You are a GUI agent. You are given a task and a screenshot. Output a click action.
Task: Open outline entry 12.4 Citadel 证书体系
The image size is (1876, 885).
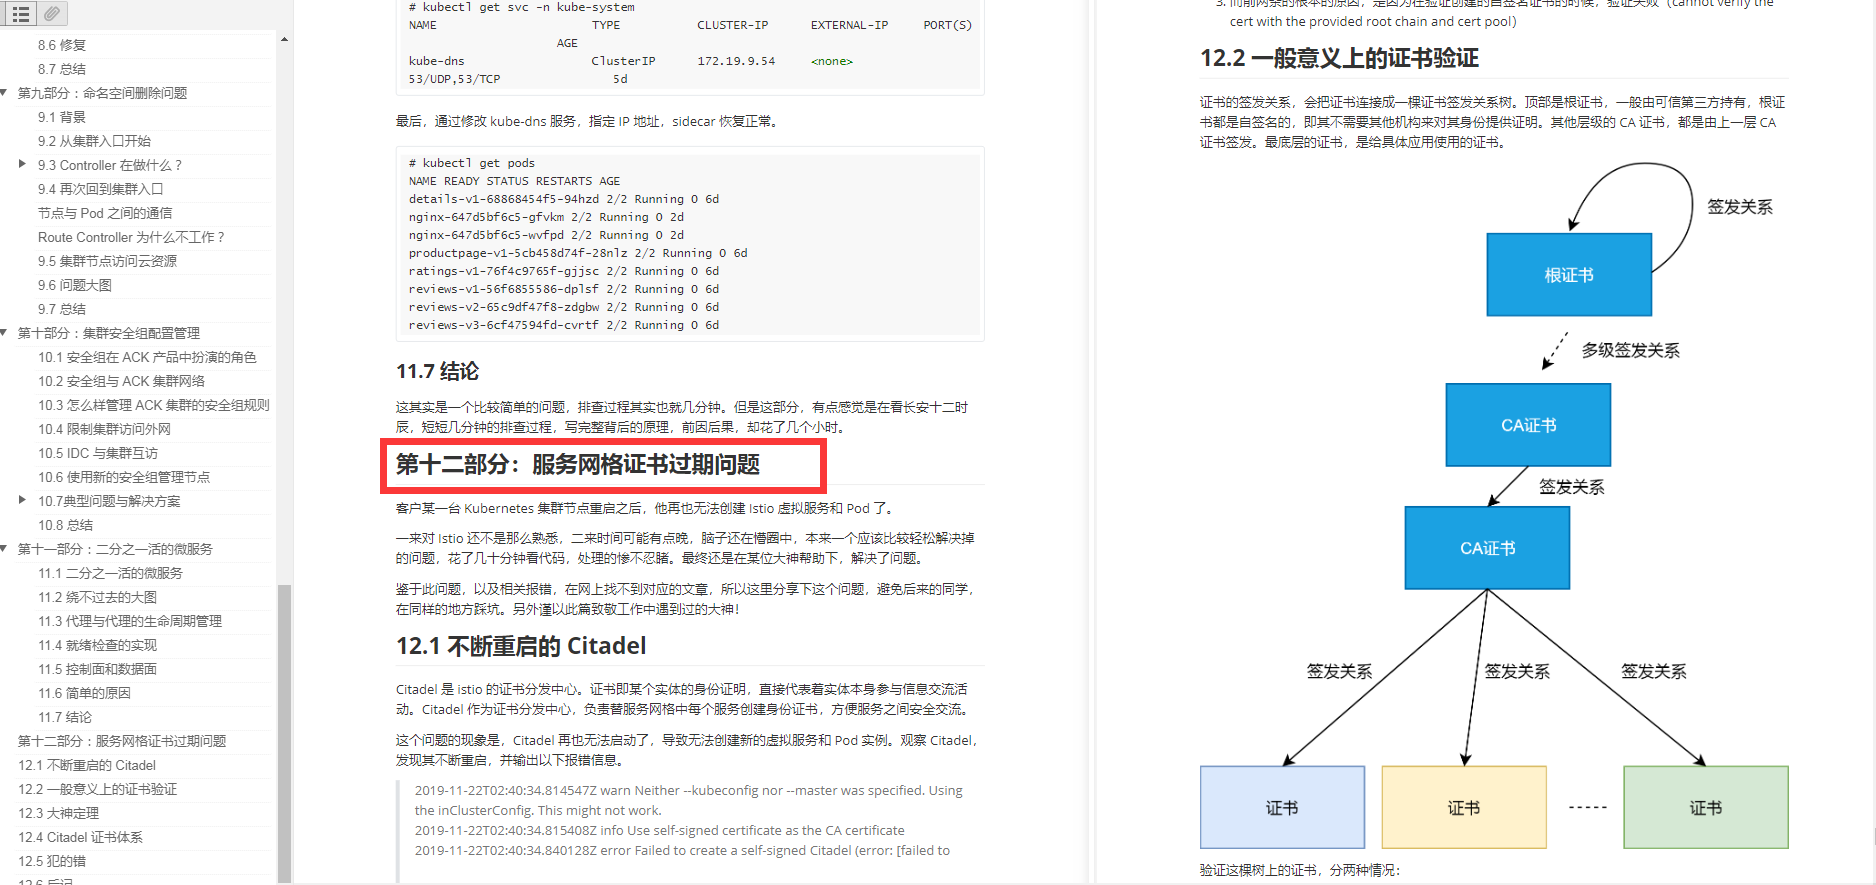coord(80,837)
